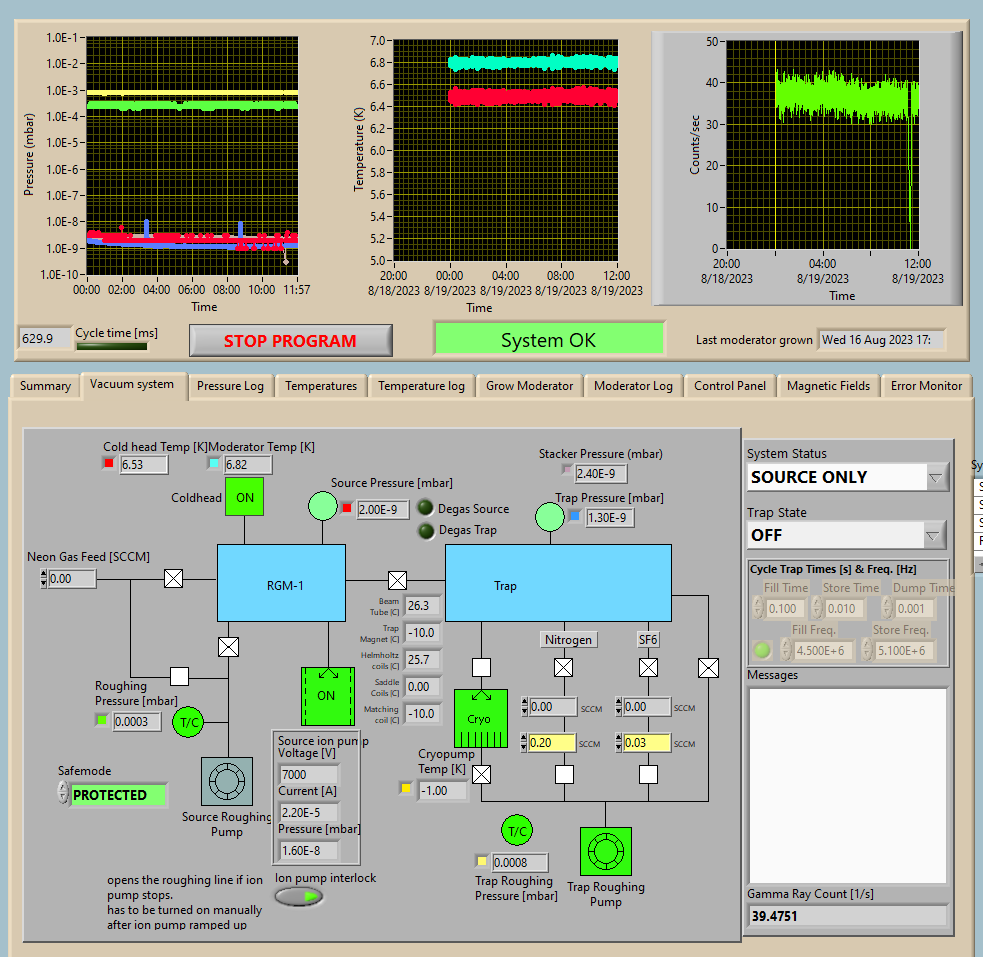Click the Source Roughing Pump icon
Image resolution: width=983 pixels, height=957 pixels.
pyautogui.click(x=227, y=781)
